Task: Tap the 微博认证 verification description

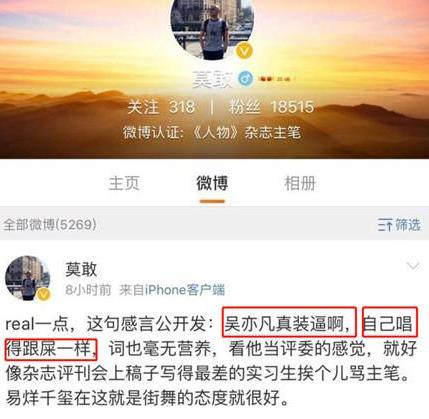Action: pyautogui.click(x=212, y=133)
